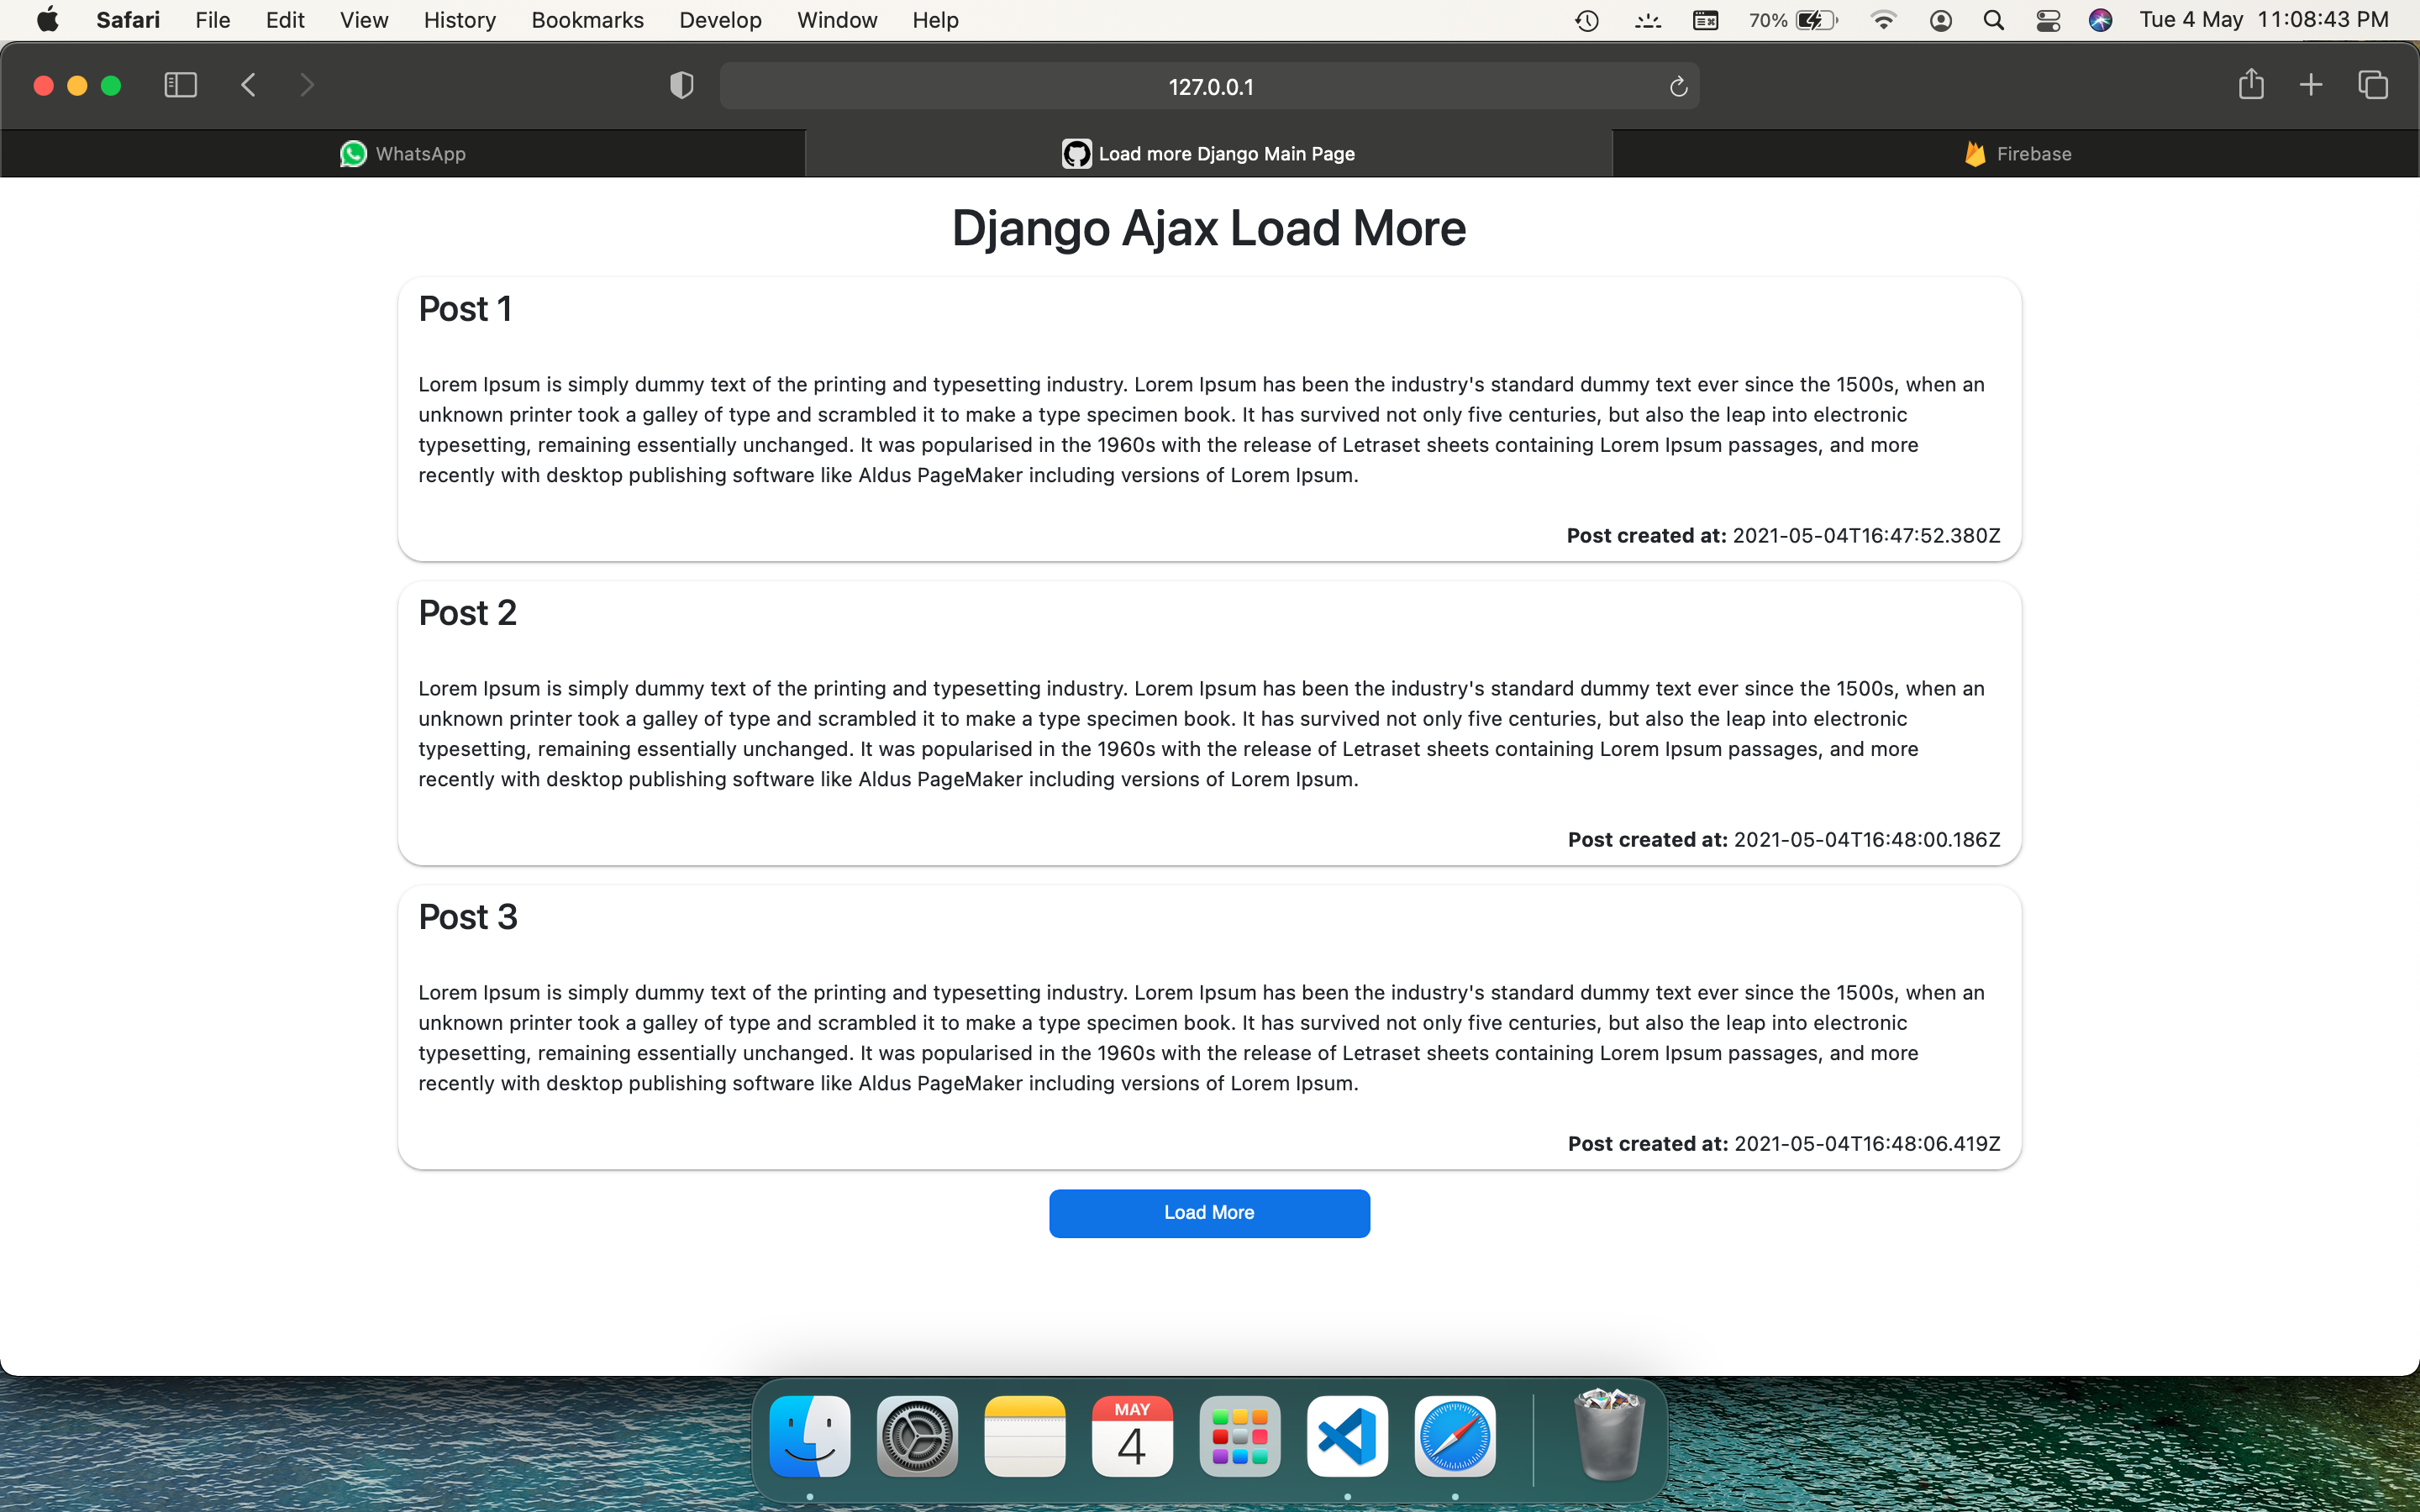Screen dimensions: 2420x1512
Task: Switch to the Firebase tab
Action: click(x=2016, y=154)
